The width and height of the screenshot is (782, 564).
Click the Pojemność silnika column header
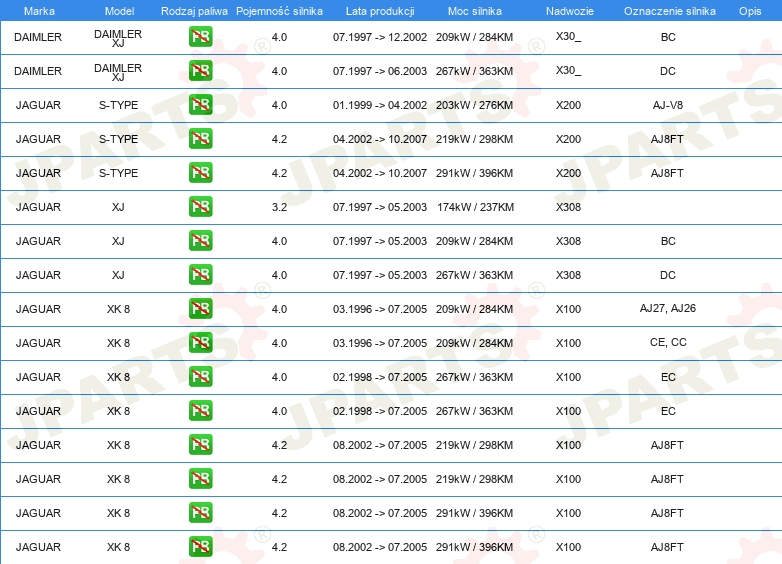(279, 11)
